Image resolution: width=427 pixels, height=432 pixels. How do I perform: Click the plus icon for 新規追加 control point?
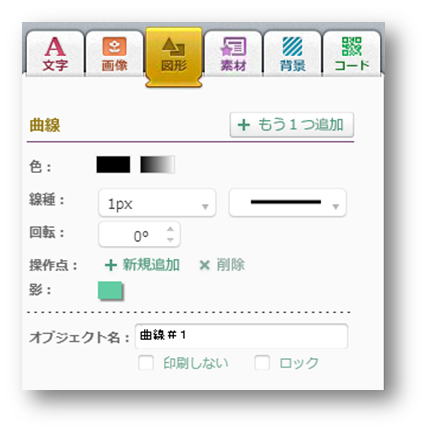click(111, 265)
